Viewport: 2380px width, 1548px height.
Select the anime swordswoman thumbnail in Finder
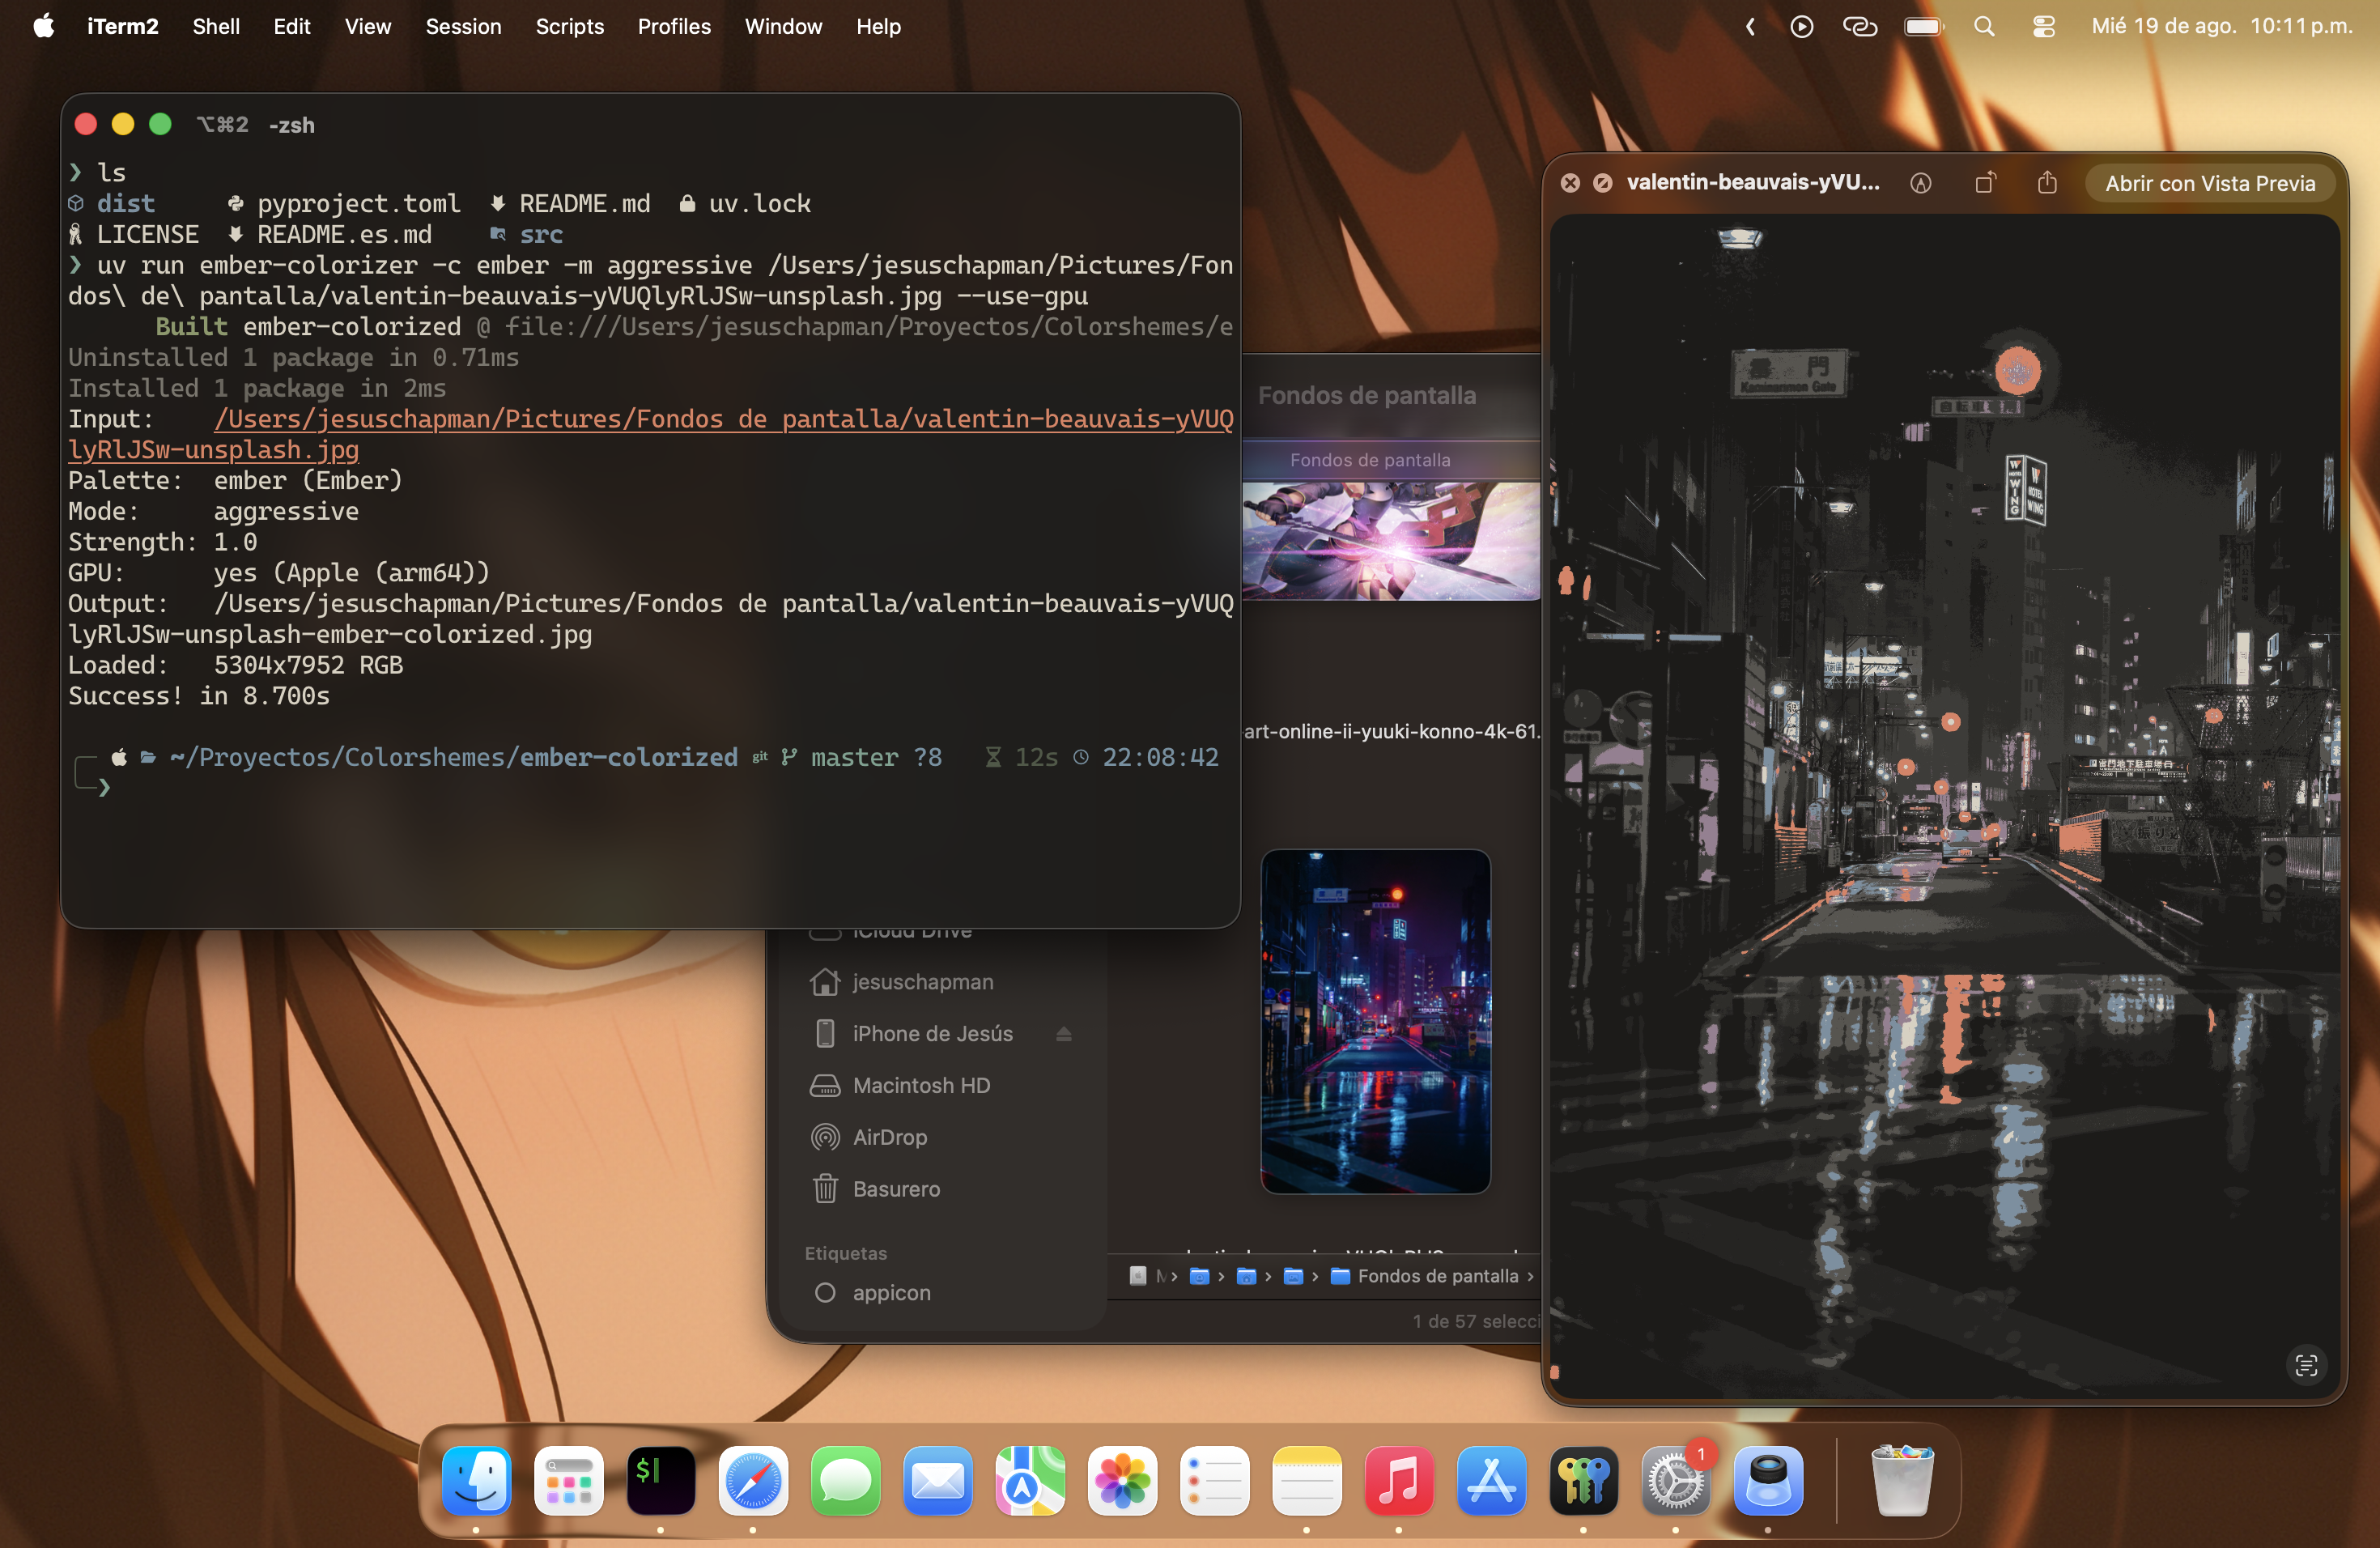click(1391, 541)
